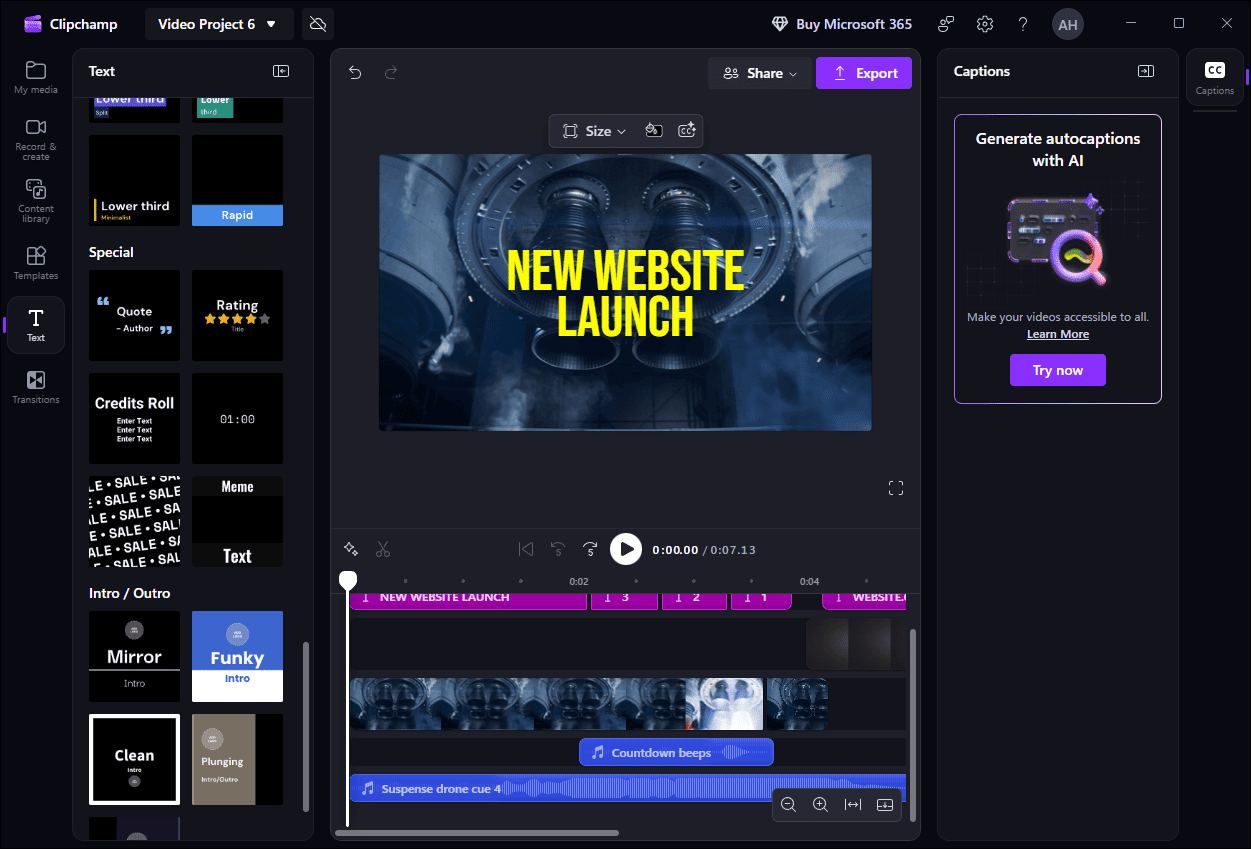The image size is (1251, 849).
Task: Click the Buy Microsoft 365 diamond button
Action: (x=842, y=24)
